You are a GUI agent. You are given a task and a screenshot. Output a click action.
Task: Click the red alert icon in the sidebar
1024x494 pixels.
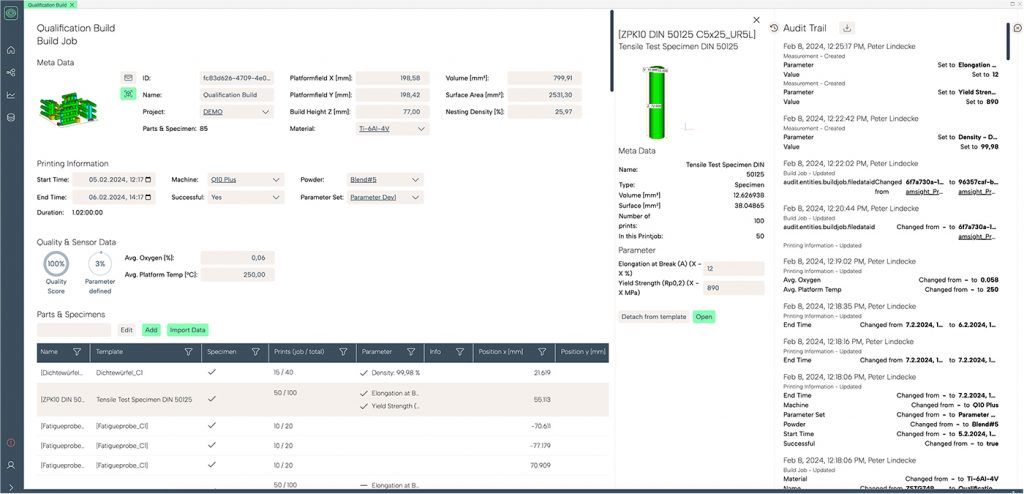pyautogui.click(x=10, y=443)
